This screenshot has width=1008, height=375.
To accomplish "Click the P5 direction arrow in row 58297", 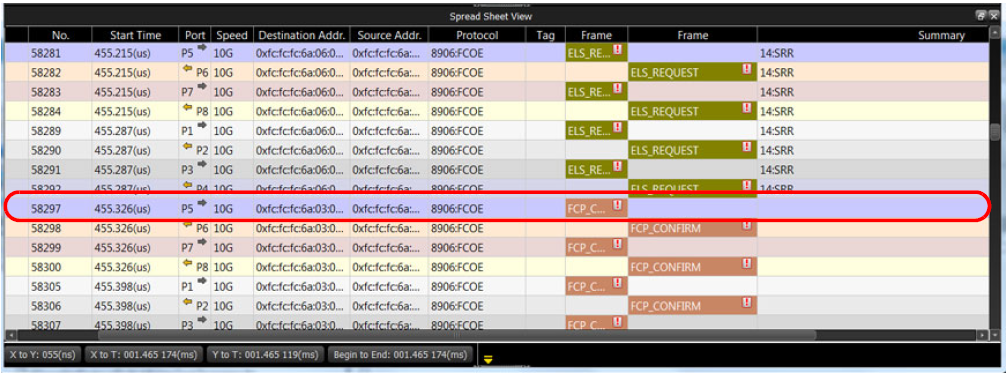I will click(202, 204).
